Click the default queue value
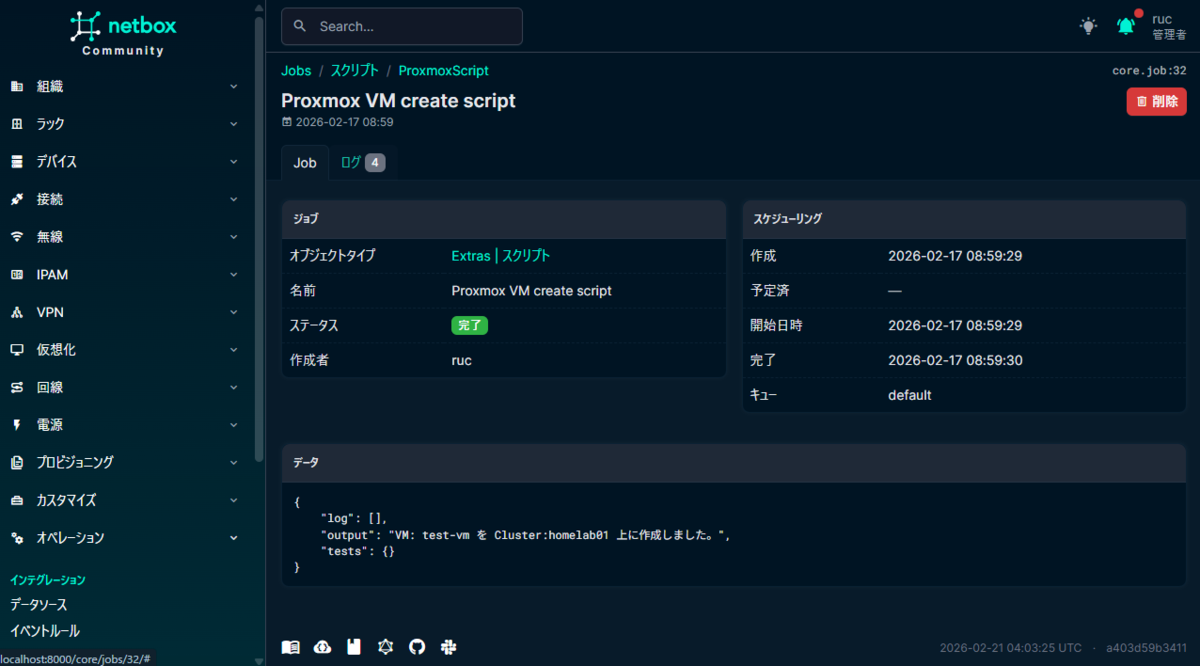 click(910, 395)
